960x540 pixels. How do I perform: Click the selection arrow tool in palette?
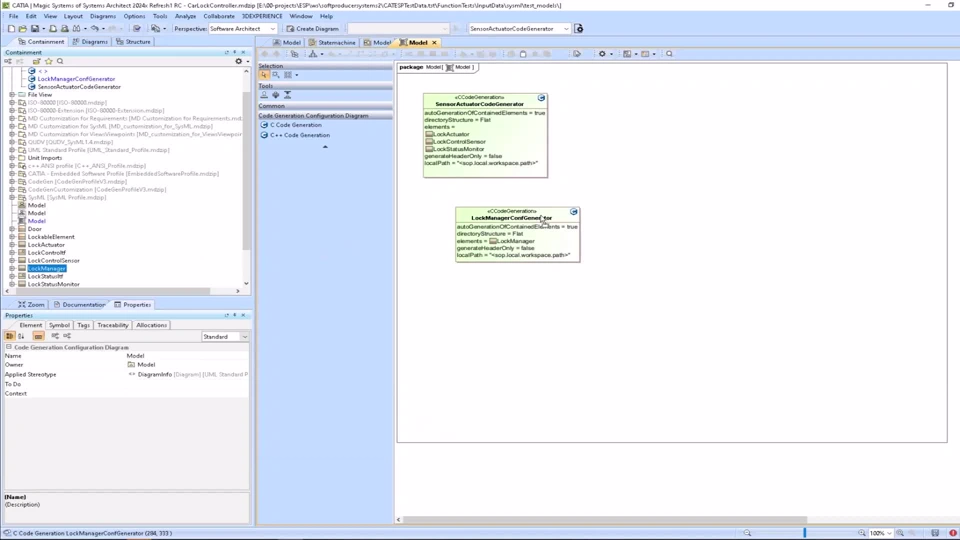(x=264, y=75)
